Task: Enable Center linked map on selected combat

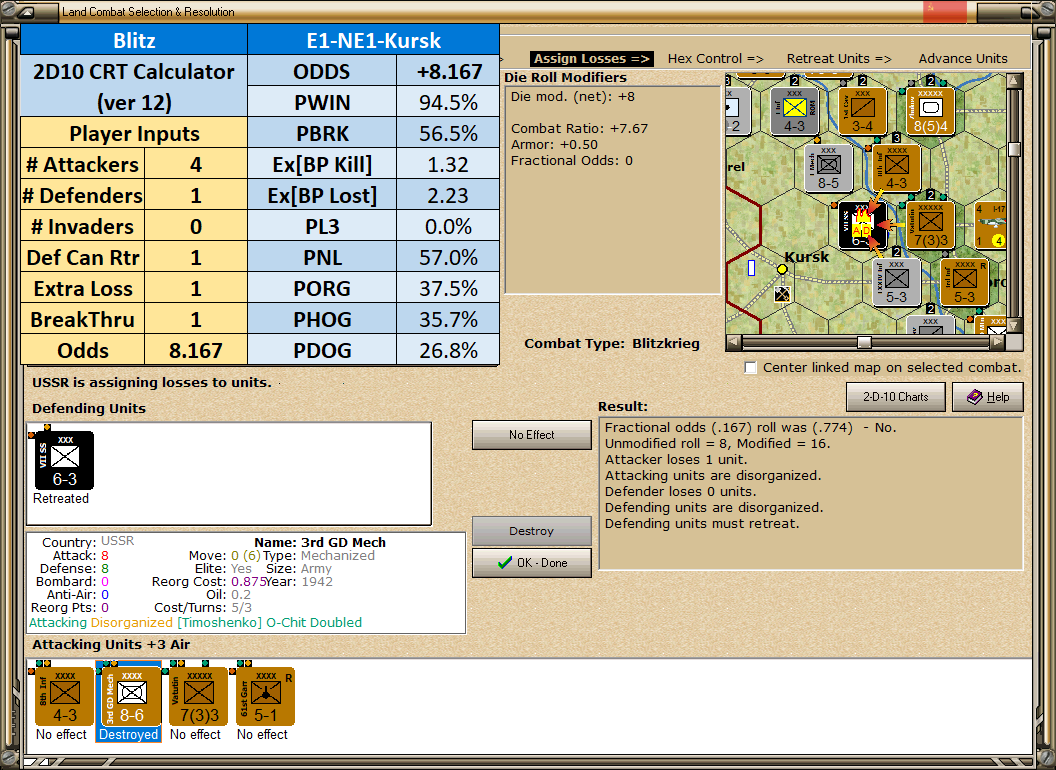Action: tap(750, 368)
